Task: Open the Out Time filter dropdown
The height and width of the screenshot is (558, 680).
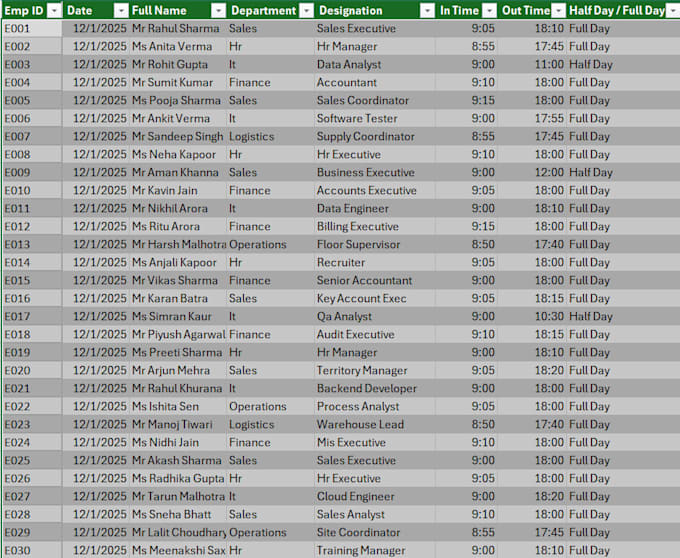Action: click(x=559, y=11)
